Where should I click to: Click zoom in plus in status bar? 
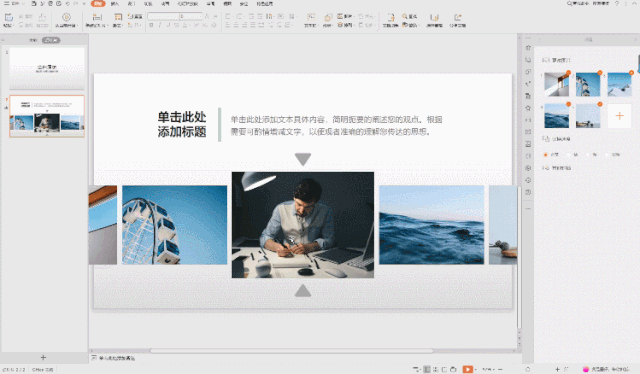(x=557, y=369)
